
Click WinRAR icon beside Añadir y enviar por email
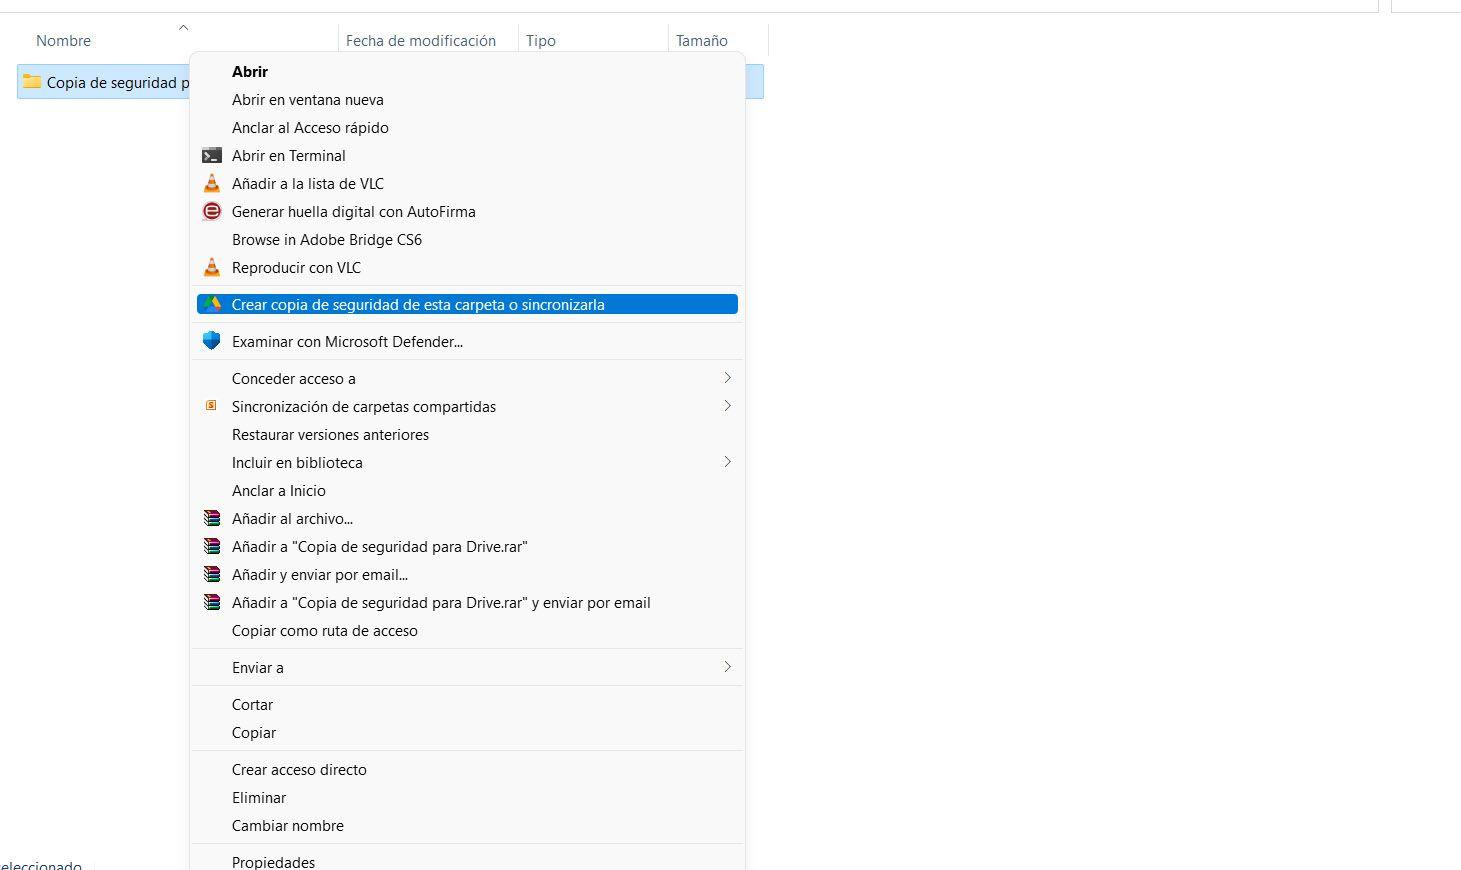tap(211, 575)
